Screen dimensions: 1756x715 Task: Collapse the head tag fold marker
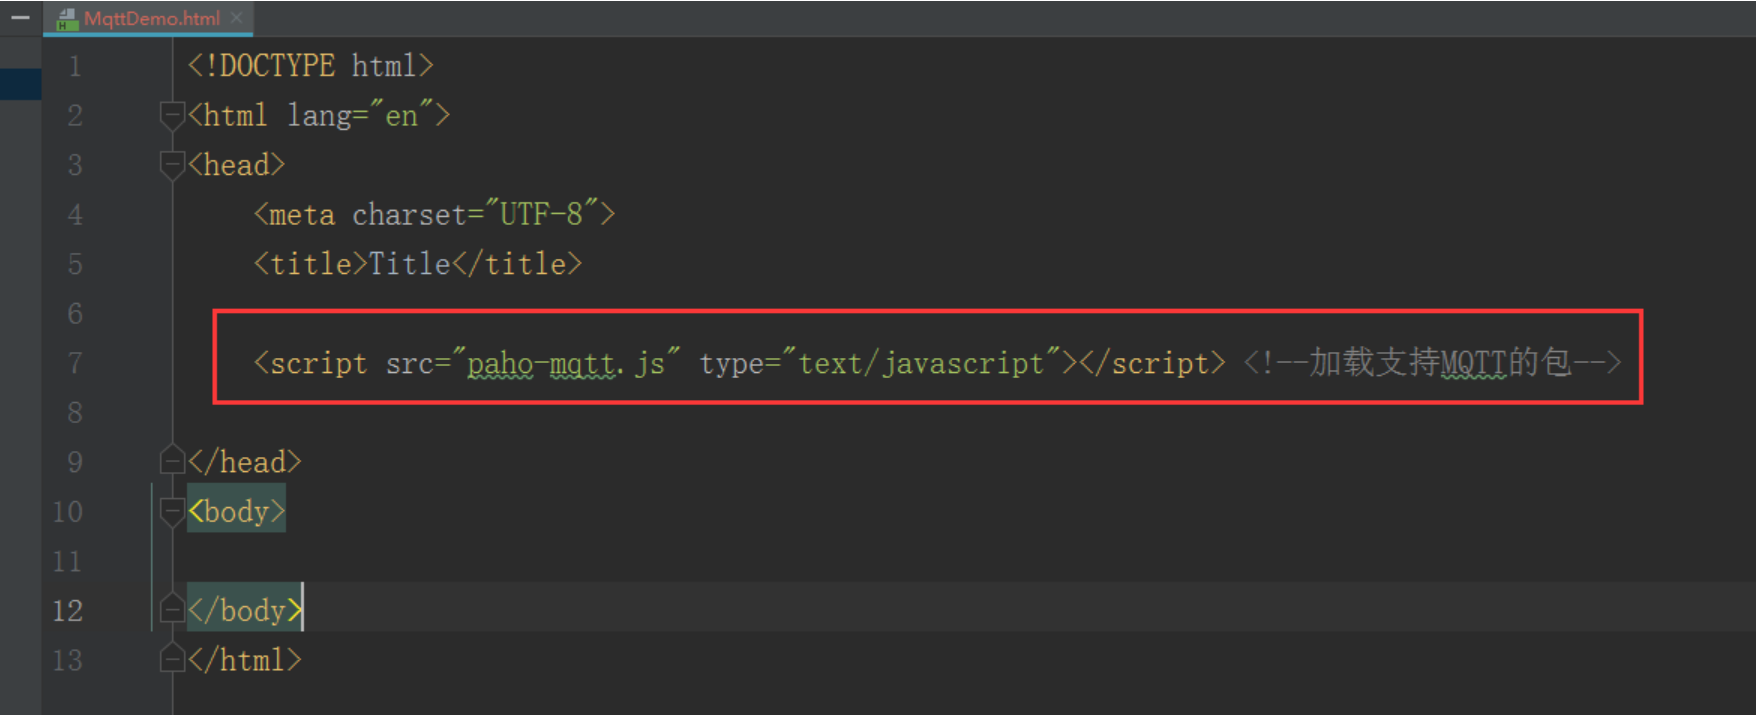coord(172,165)
